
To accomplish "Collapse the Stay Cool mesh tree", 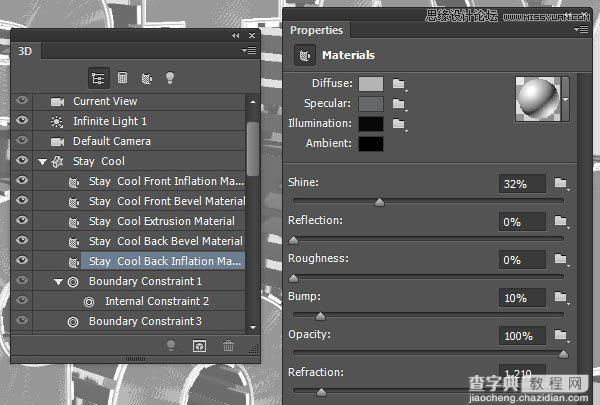I will pos(42,162).
